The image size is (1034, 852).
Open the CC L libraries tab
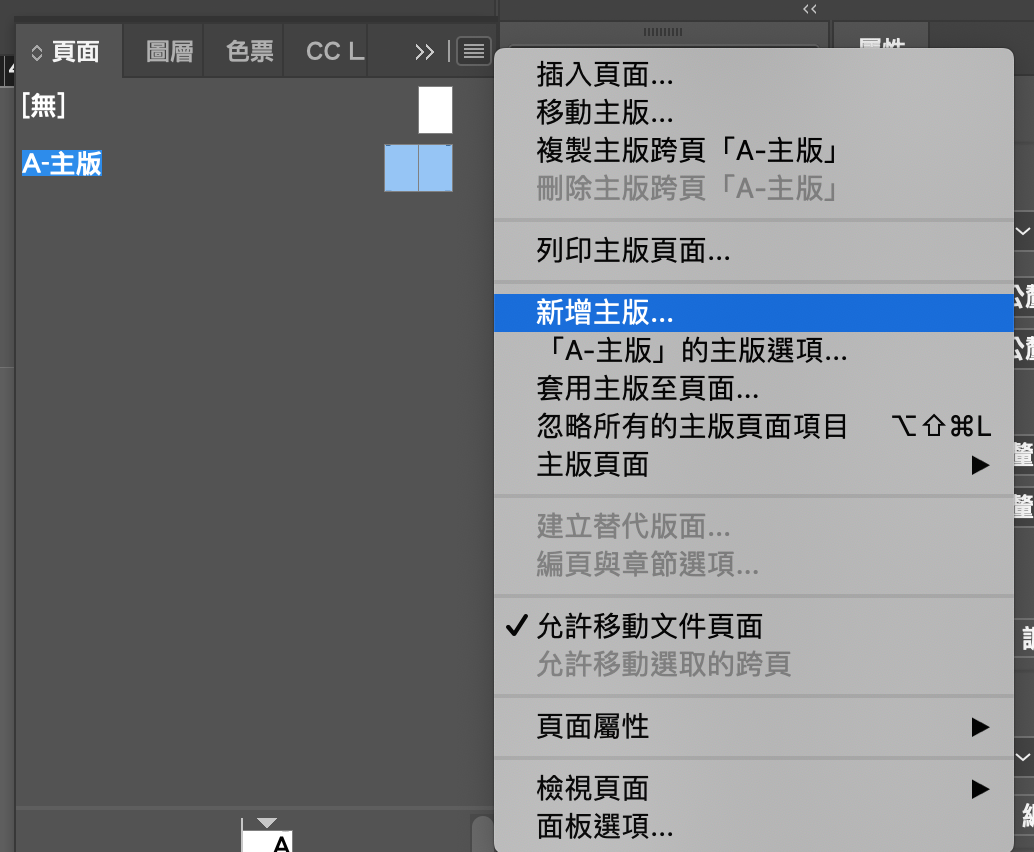334,52
